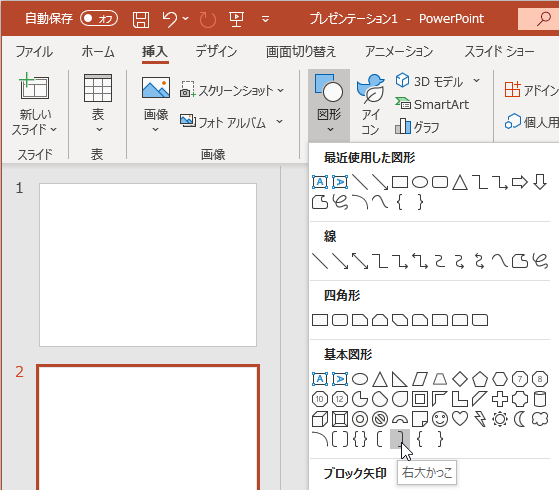Viewport: 559px width, 490px height.
Task: Insert a SmartArt graphic
Action: pos(432,104)
